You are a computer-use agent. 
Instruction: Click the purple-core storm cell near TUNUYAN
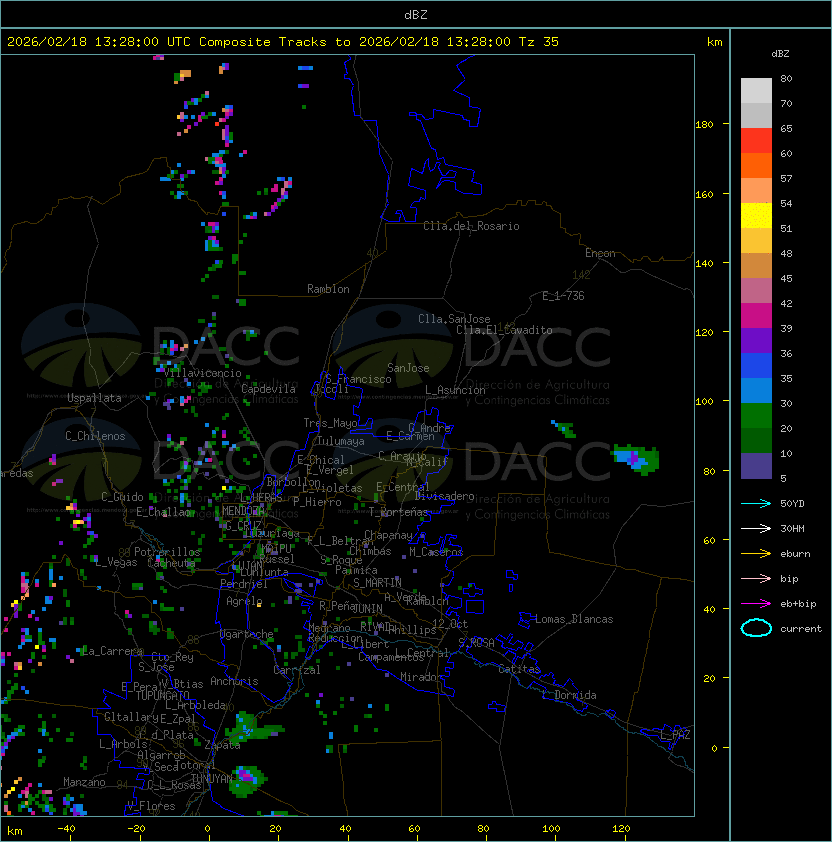point(247,780)
